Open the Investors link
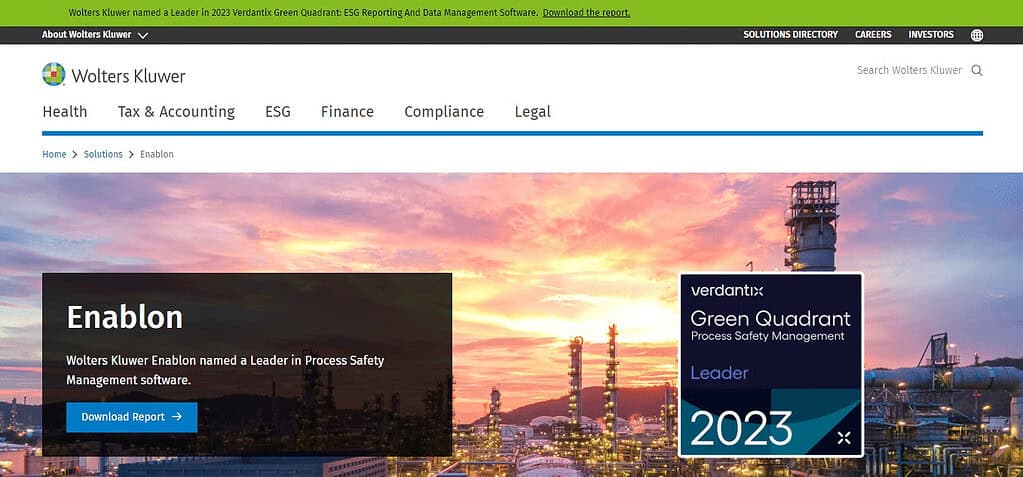The image size is (1023, 477). coord(931,35)
